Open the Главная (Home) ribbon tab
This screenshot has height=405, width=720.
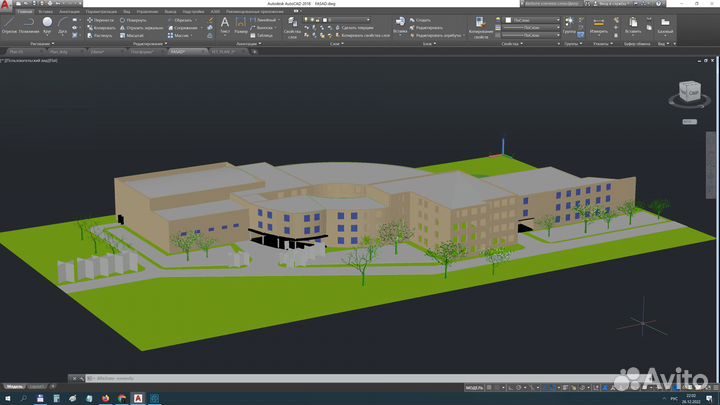(25, 11)
